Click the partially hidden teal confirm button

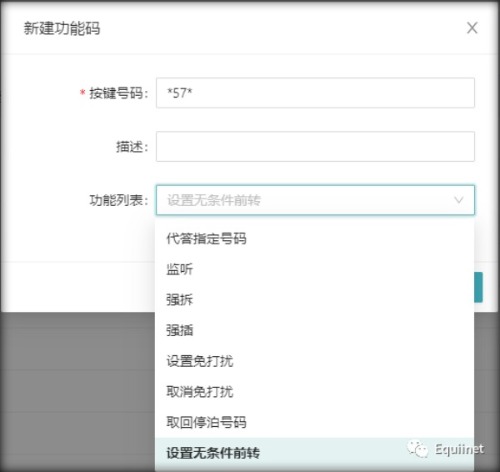[x=478, y=287]
